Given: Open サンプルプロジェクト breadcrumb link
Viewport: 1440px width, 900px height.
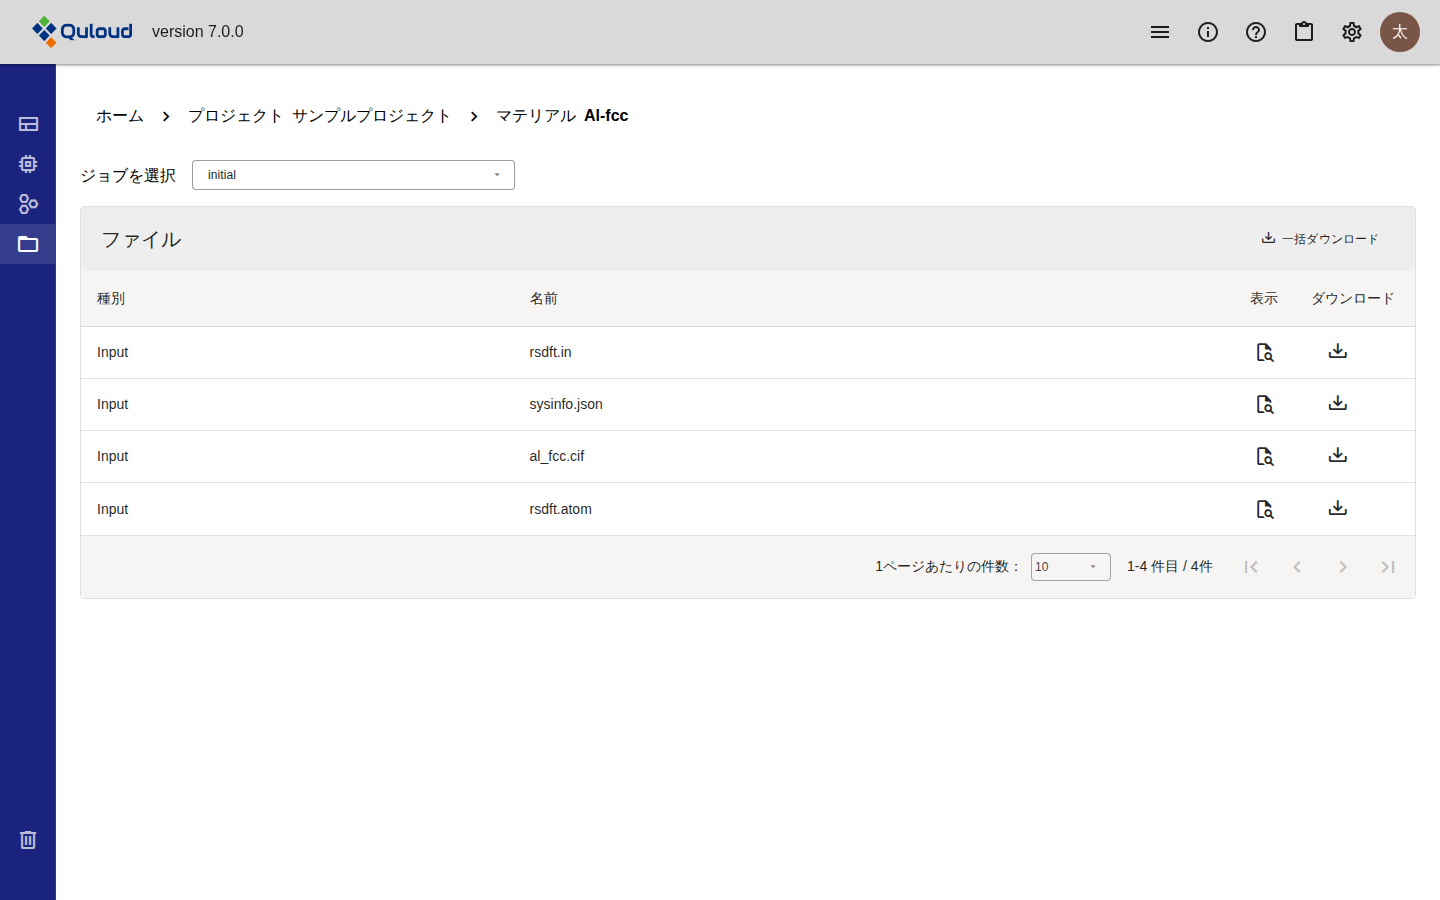Looking at the screenshot, I should (x=372, y=116).
